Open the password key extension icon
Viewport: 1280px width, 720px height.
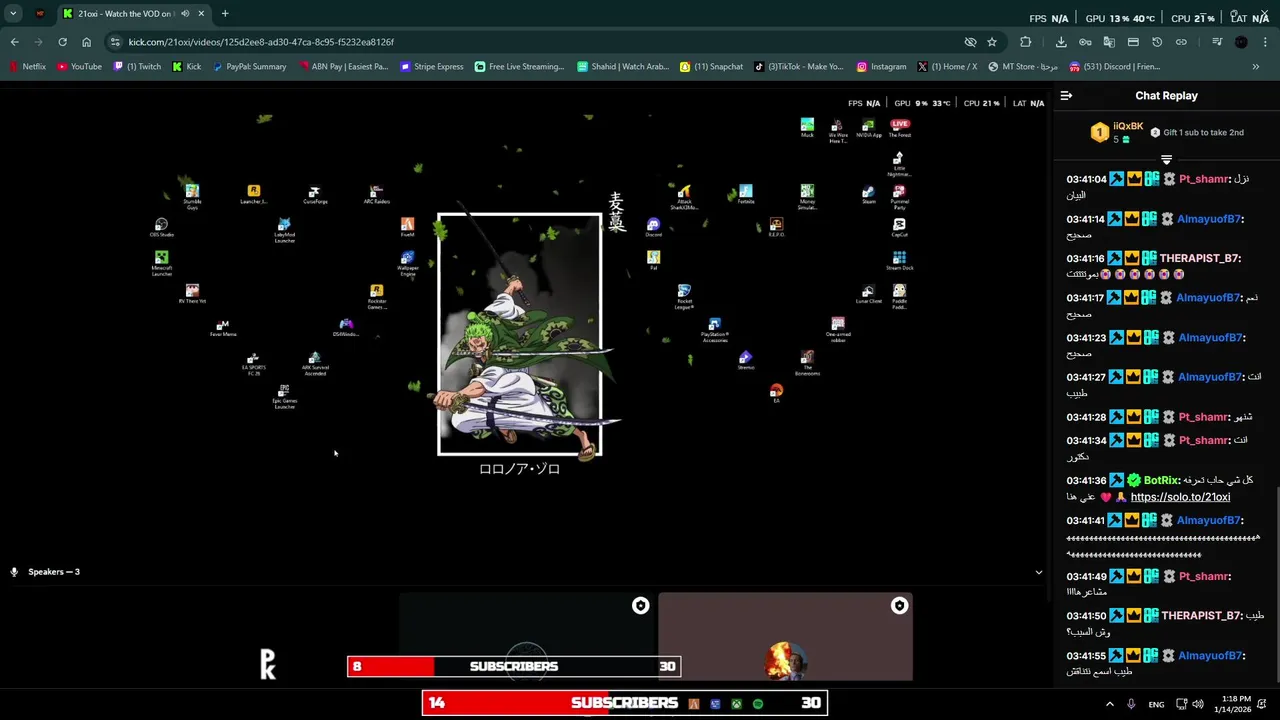pyautogui.click(x=1085, y=42)
